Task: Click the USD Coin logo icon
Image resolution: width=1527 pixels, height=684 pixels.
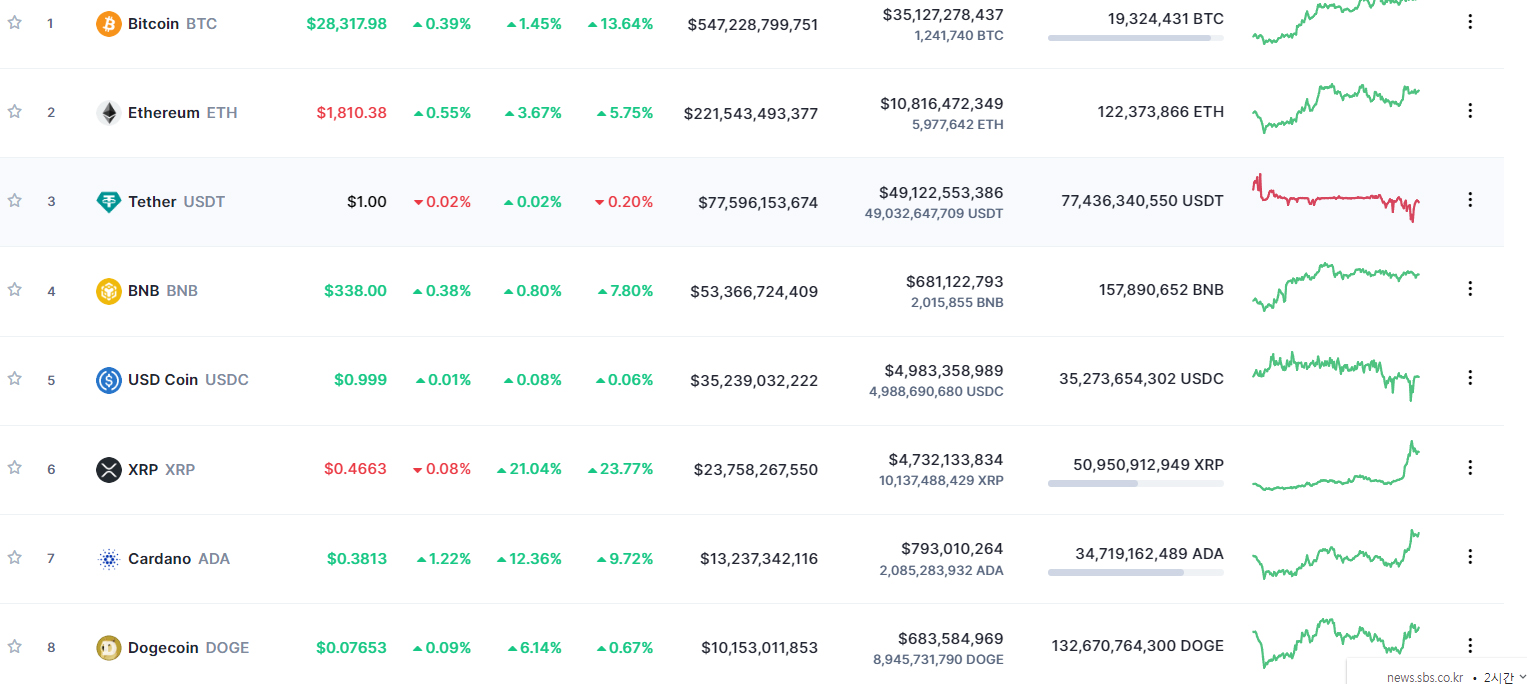Action: 109,380
